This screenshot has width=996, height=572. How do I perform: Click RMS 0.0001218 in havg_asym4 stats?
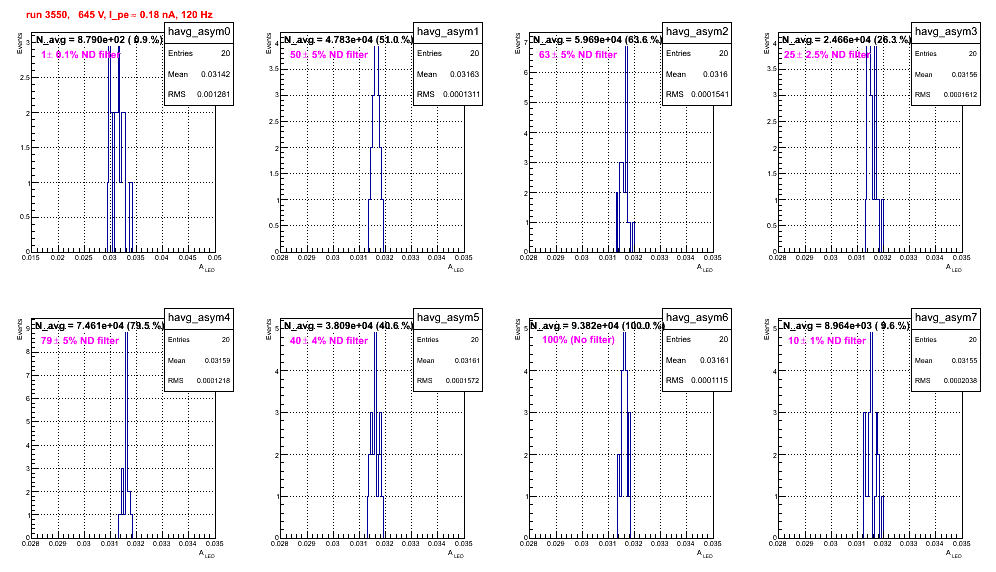[x=199, y=380]
